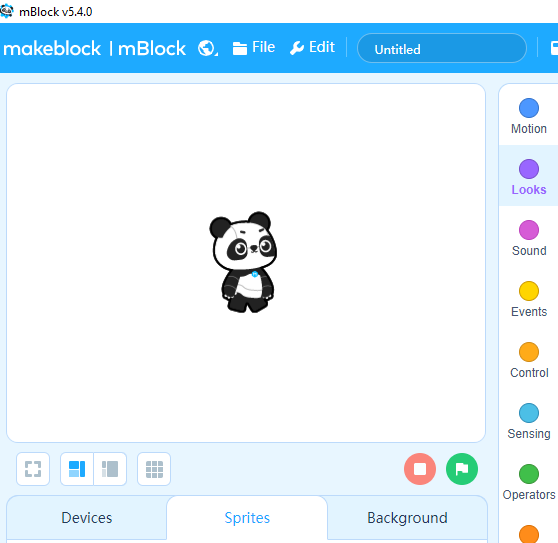This screenshot has width=558, height=543.
Task: Open the File menu
Action: 254,47
